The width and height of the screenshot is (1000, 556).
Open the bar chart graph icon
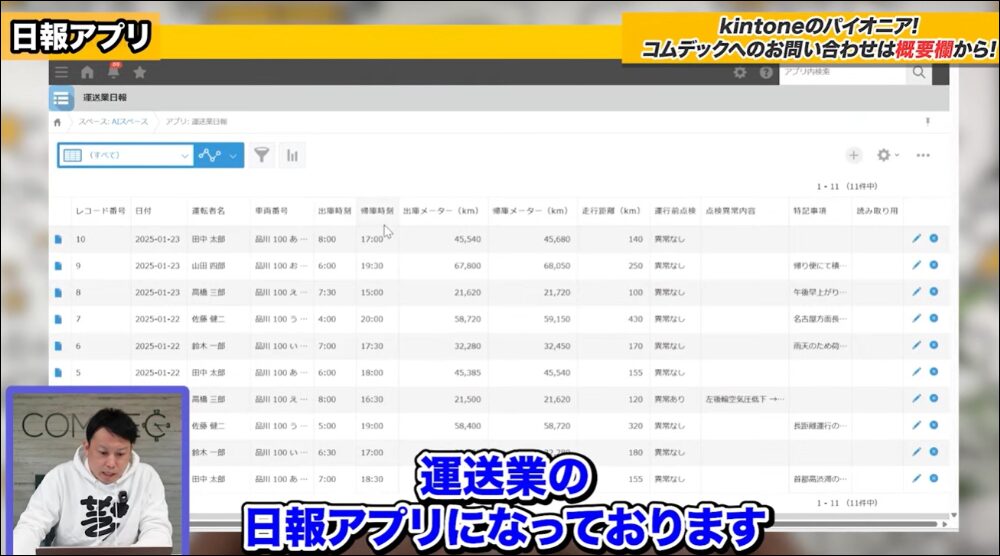pyautogui.click(x=292, y=155)
